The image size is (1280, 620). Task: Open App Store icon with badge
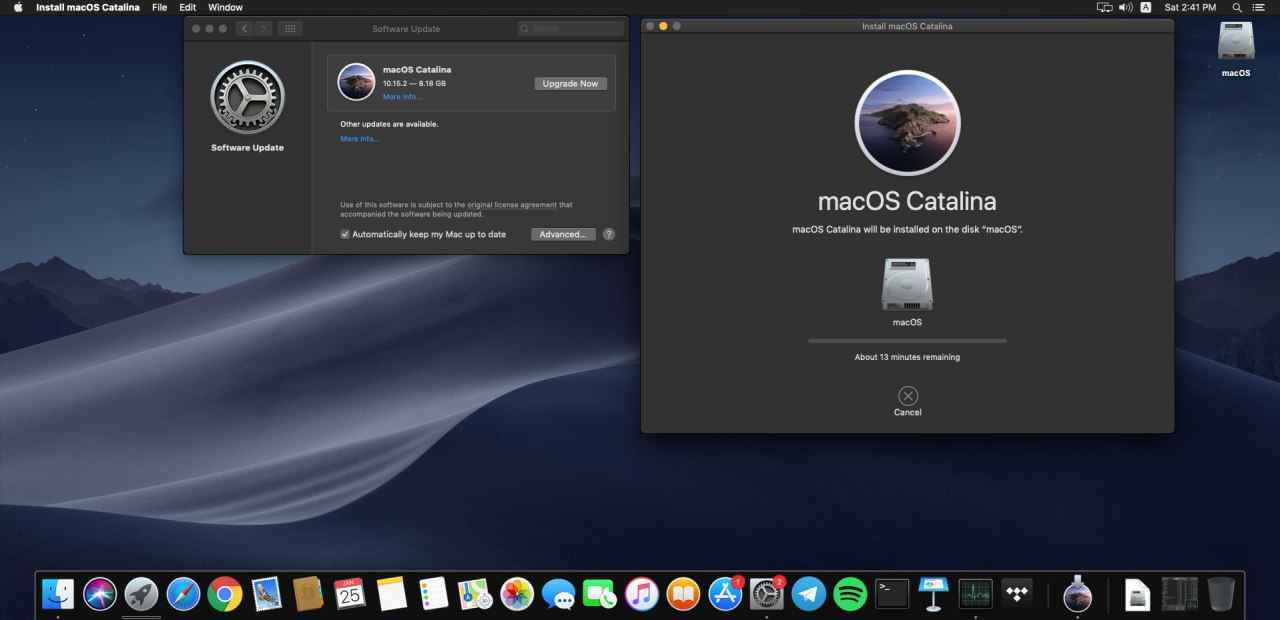(x=725, y=594)
